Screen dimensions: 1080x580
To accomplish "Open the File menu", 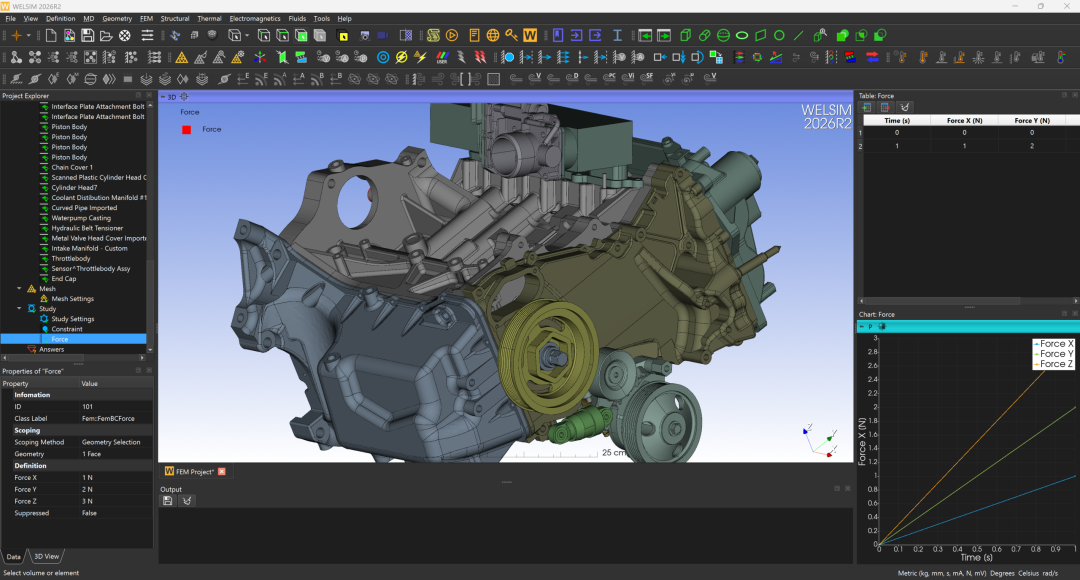I will pyautogui.click(x=10, y=19).
